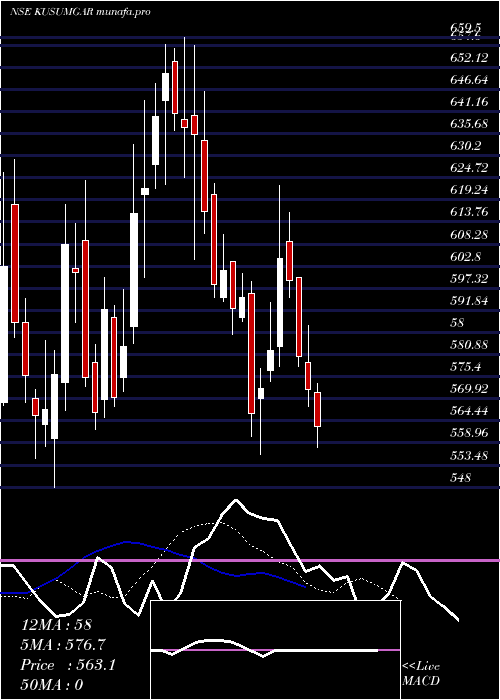Click the 558.96 price axis label
Screen dimensions: 500x700
click(470, 433)
